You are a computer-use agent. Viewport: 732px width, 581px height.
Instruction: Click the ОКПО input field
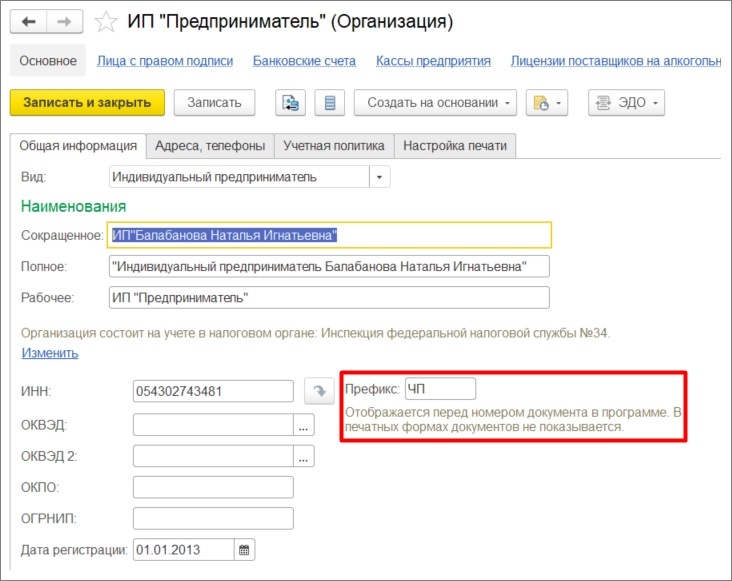point(213,487)
